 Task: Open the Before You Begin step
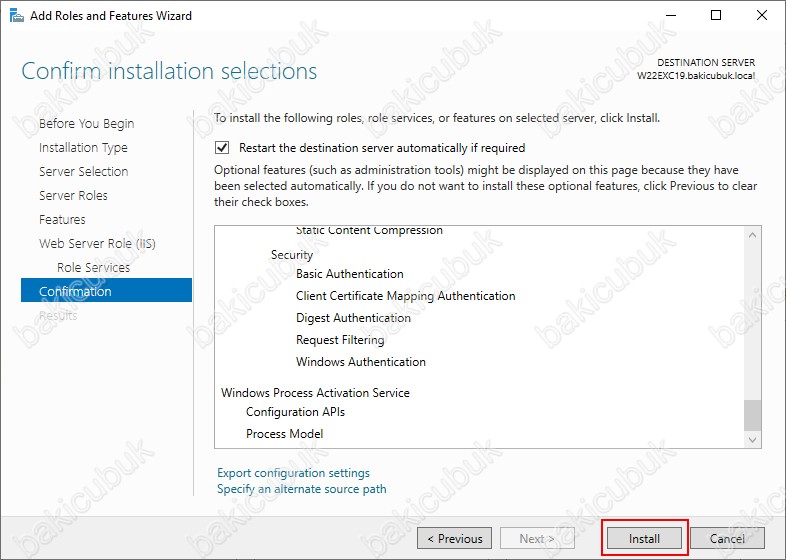86,123
